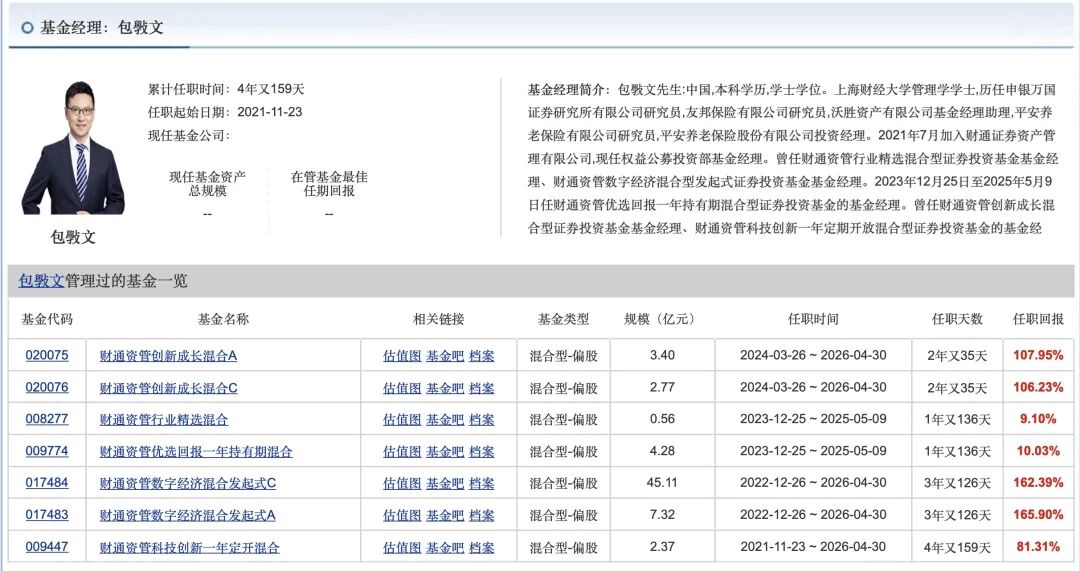The width and height of the screenshot is (1080, 571).
Task: Select the 任职天数 column header
Action: 957,319
